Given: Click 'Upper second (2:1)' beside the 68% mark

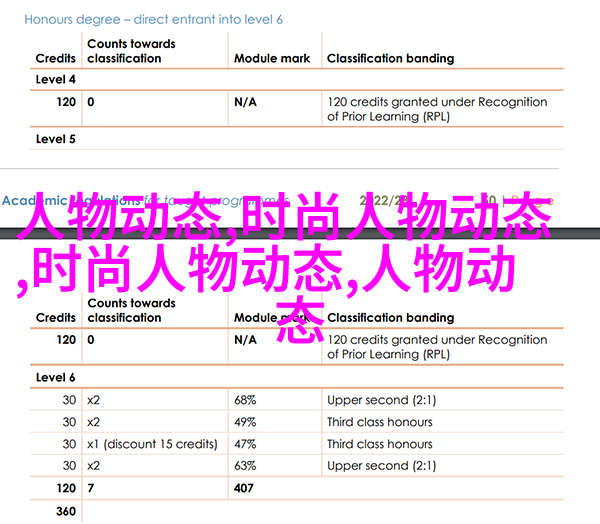Looking at the screenshot, I should pos(380,398).
